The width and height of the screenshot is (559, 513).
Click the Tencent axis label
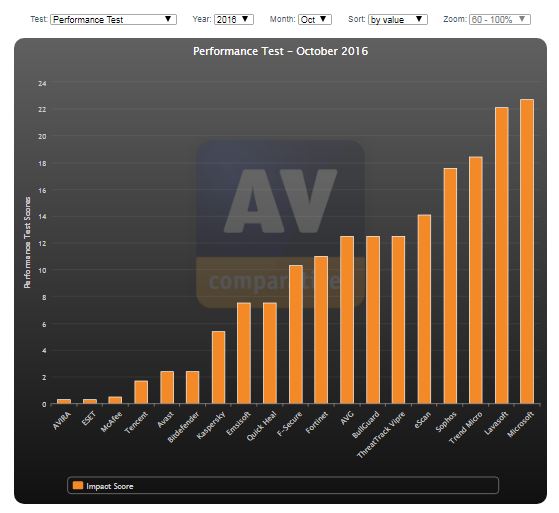[x=136, y=422]
